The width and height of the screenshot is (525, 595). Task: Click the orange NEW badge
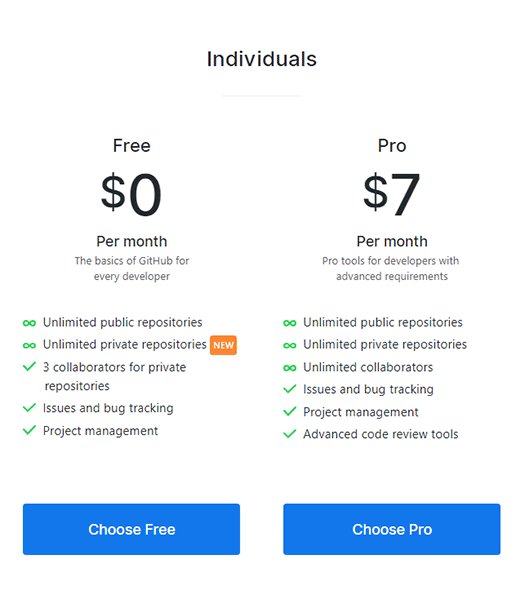[223, 345]
